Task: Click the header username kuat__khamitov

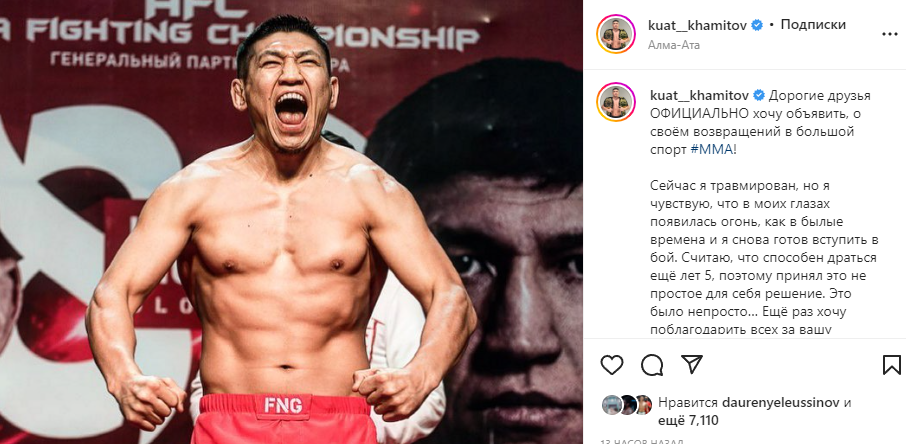Action: pyautogui.click(x=698, y=25)
